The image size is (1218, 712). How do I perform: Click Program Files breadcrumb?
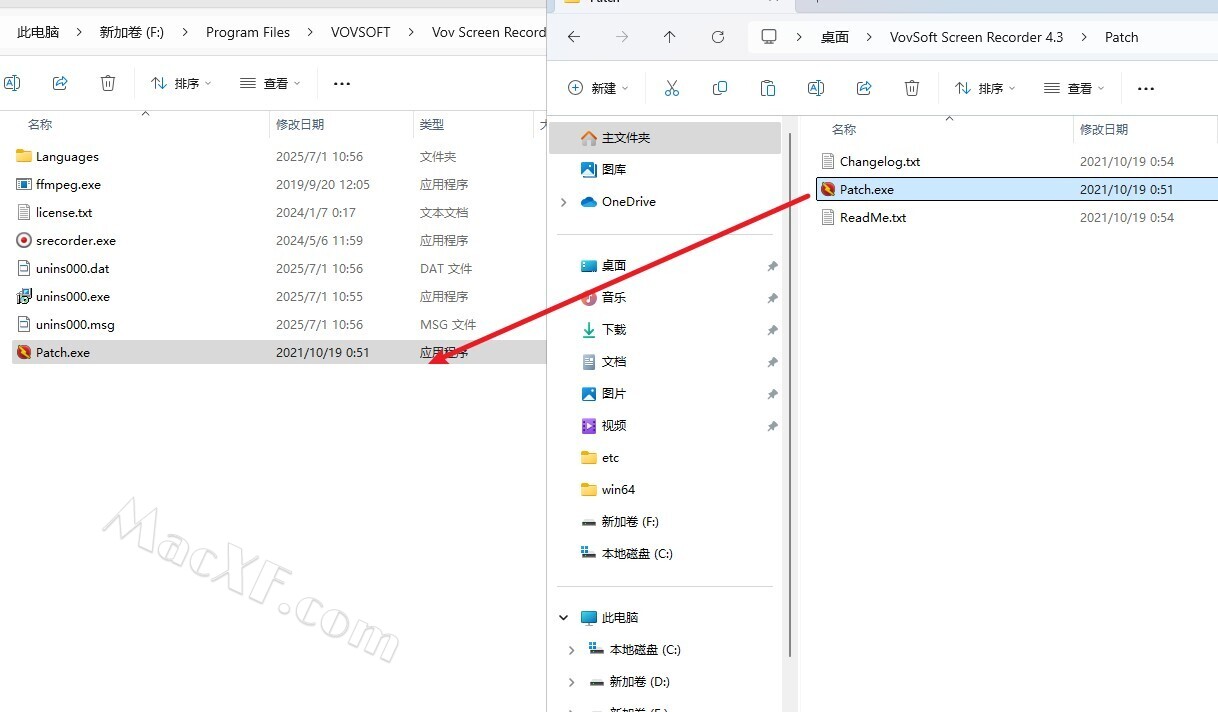pos(248,32)
